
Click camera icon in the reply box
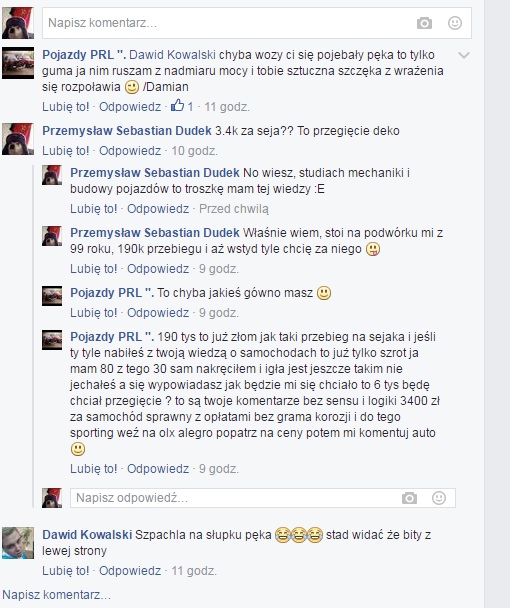pos(409,498)
